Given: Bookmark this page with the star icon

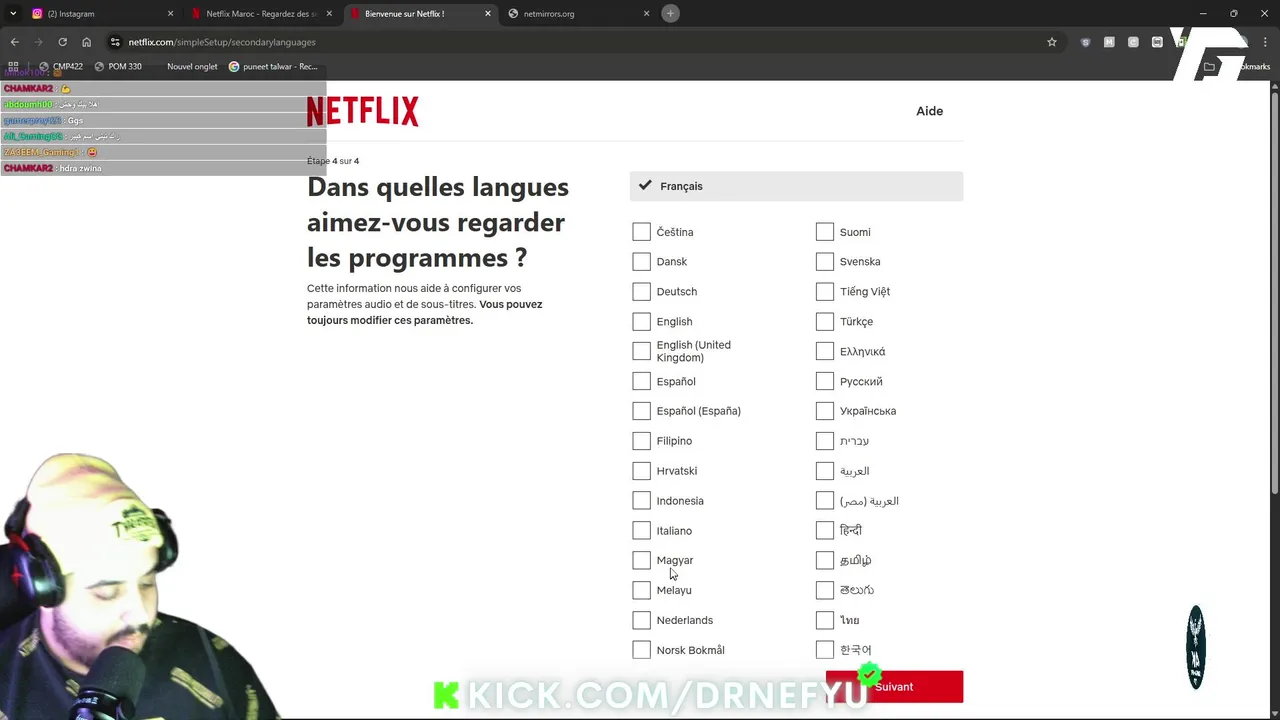Looking at the screenshot, I should point(1052,42).
